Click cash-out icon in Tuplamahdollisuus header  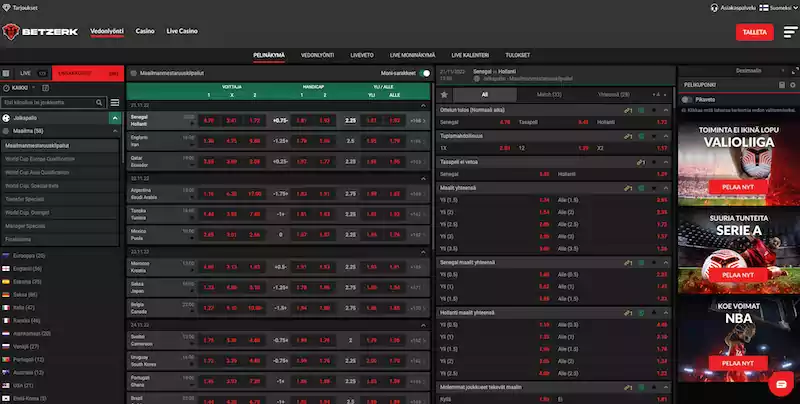point(628,136)
